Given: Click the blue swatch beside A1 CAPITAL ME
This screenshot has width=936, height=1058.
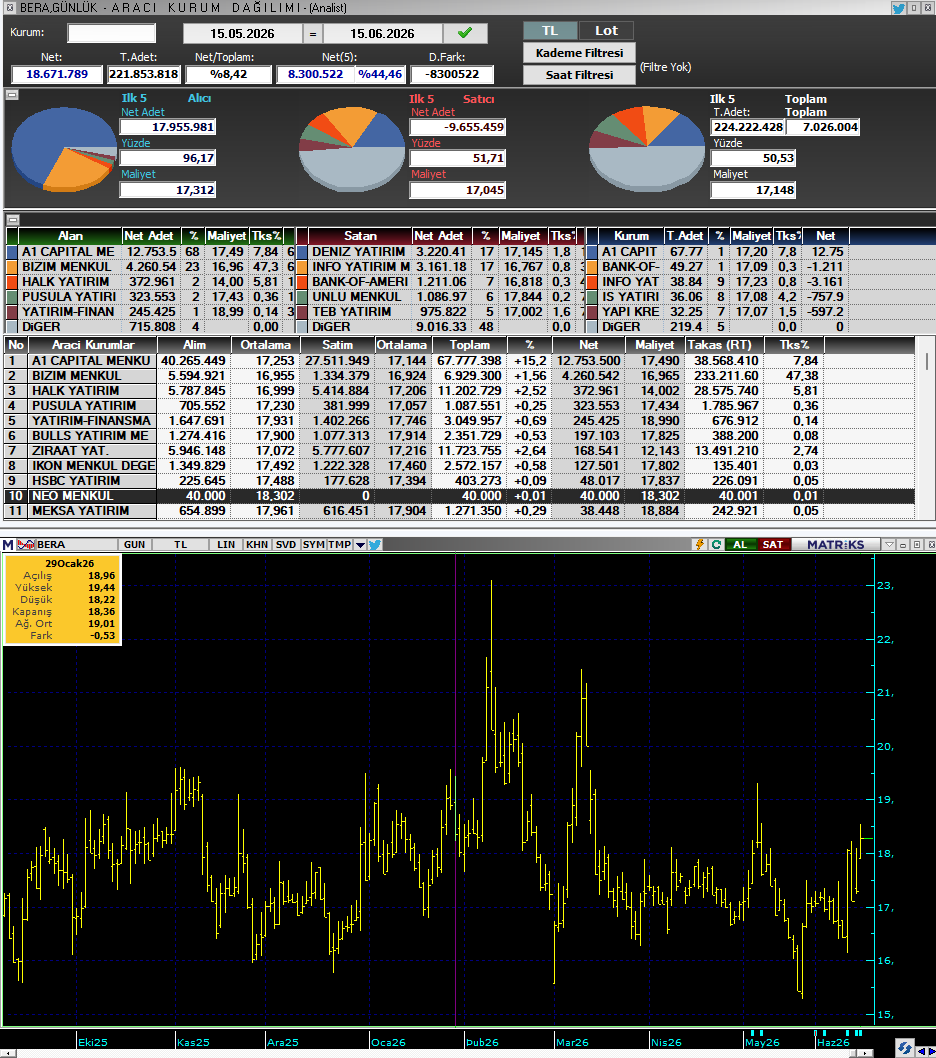Looking at the screenshot, I should coord(11,252).
